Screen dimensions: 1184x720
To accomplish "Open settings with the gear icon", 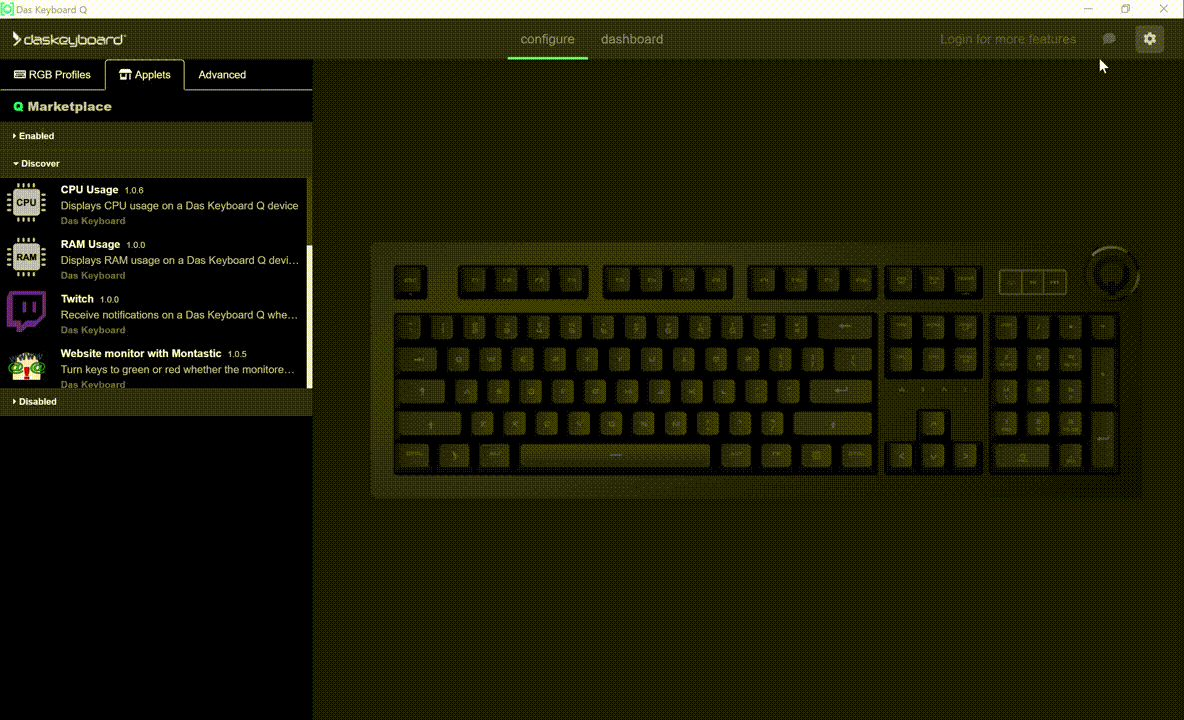I will coord(1149,39).
